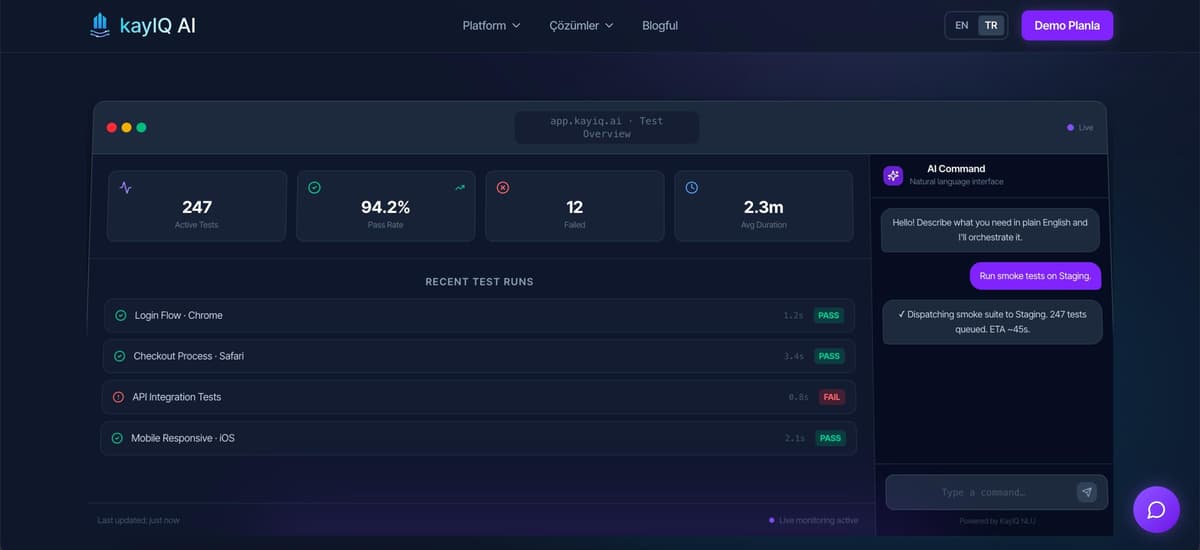Open the Login Flow · Chrome test run

coord(480,315)
